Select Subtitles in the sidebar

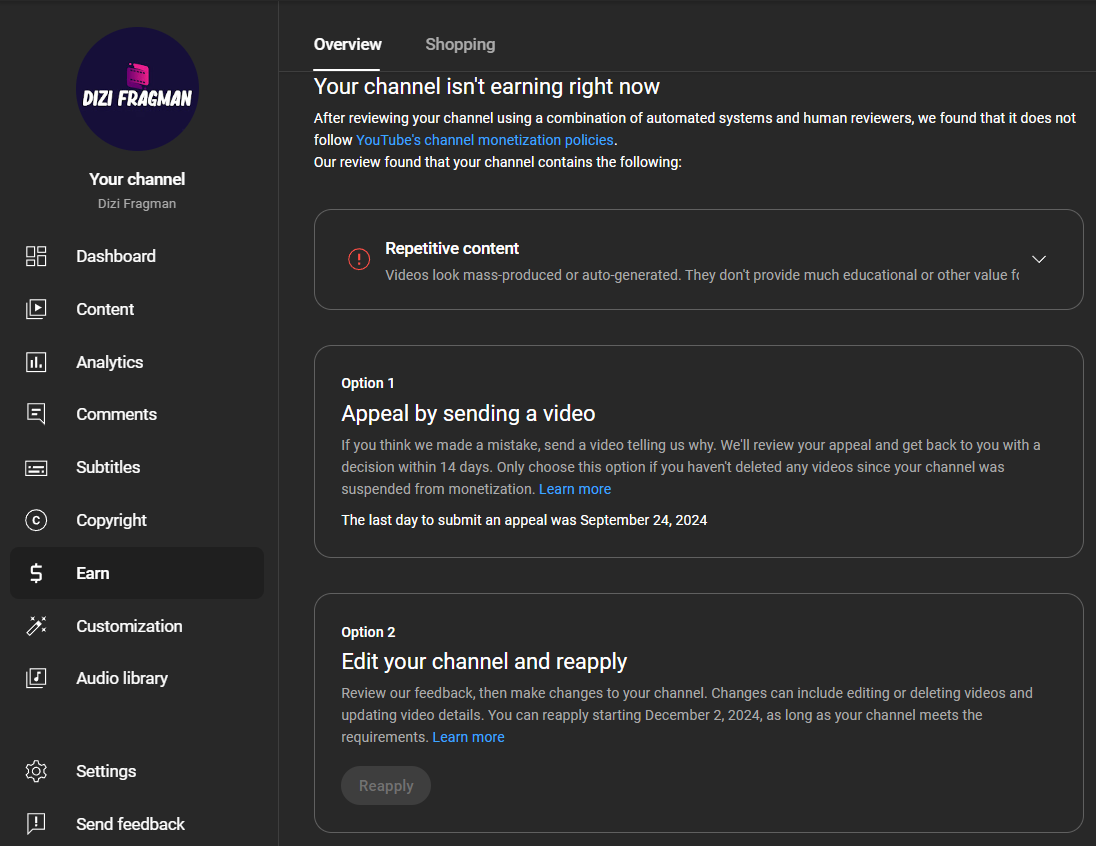[x=137, y=467]
